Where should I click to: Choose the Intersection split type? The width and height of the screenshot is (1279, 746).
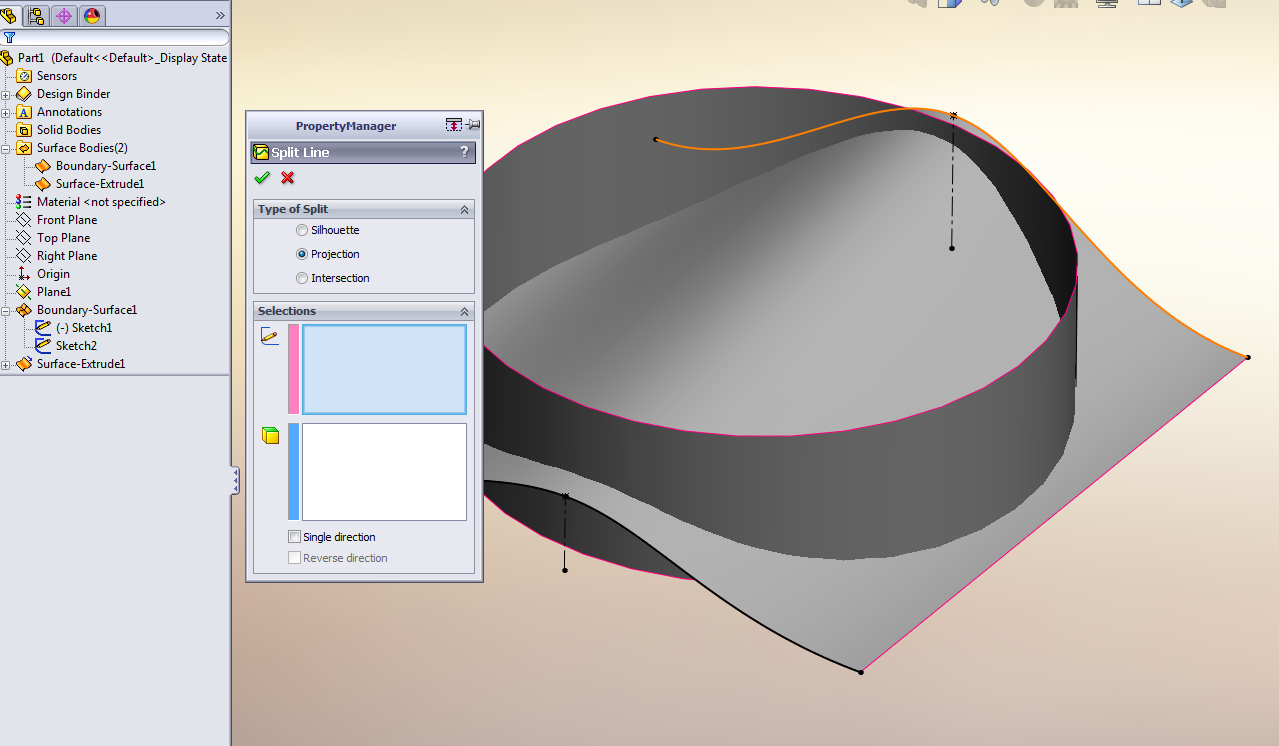pyautogui.click(x=302, y=278)
